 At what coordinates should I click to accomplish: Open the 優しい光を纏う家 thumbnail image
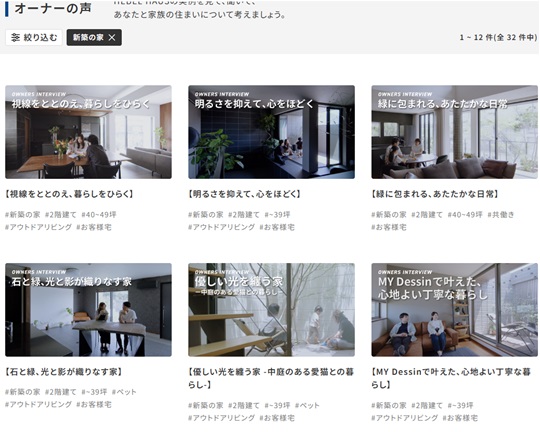271,310
